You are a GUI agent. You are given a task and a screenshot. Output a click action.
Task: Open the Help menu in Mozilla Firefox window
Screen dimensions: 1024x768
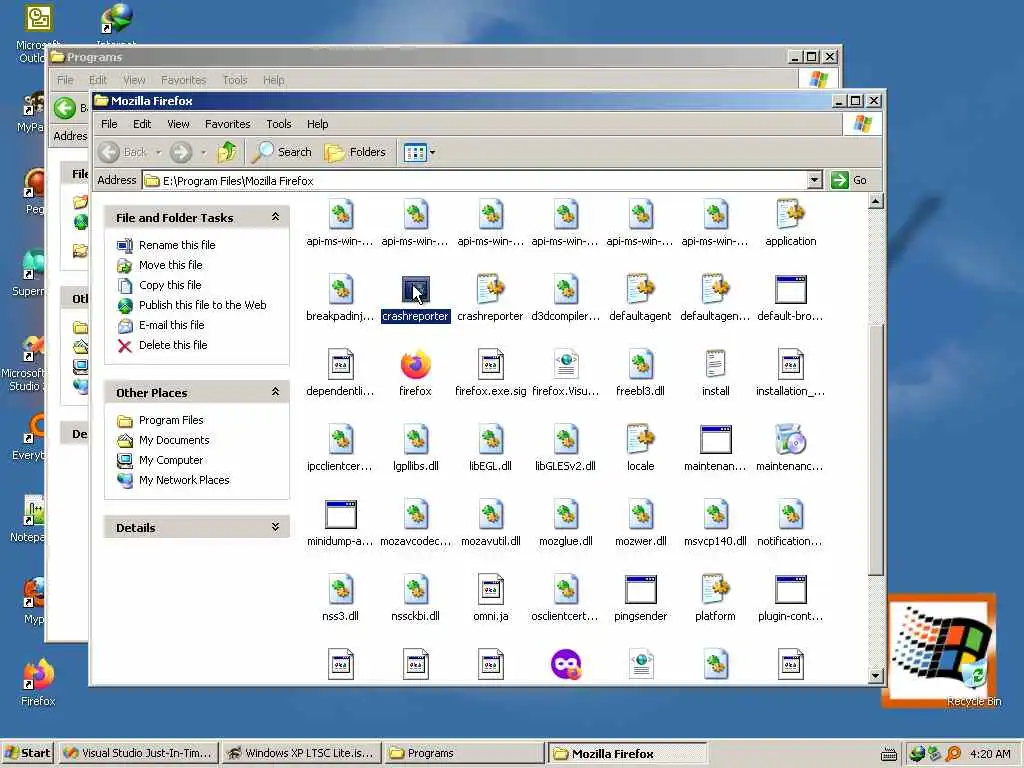pos(317,124)
